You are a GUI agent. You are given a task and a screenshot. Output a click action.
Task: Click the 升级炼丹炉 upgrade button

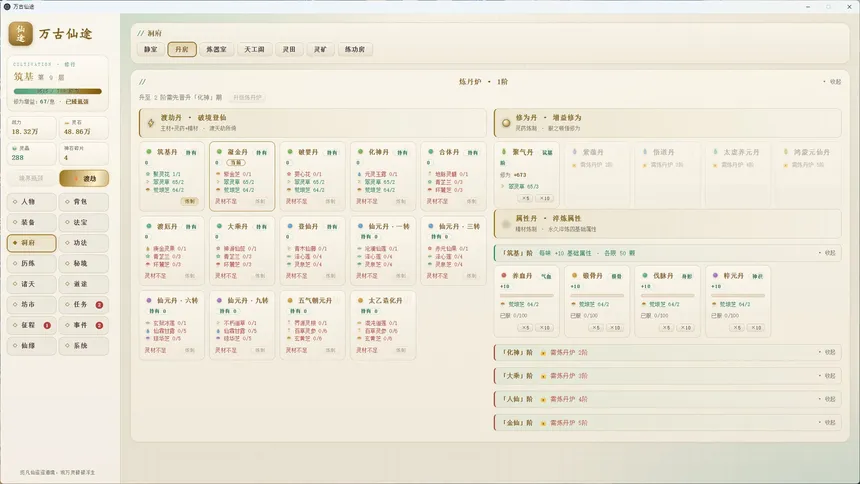[x=247, y=97]
